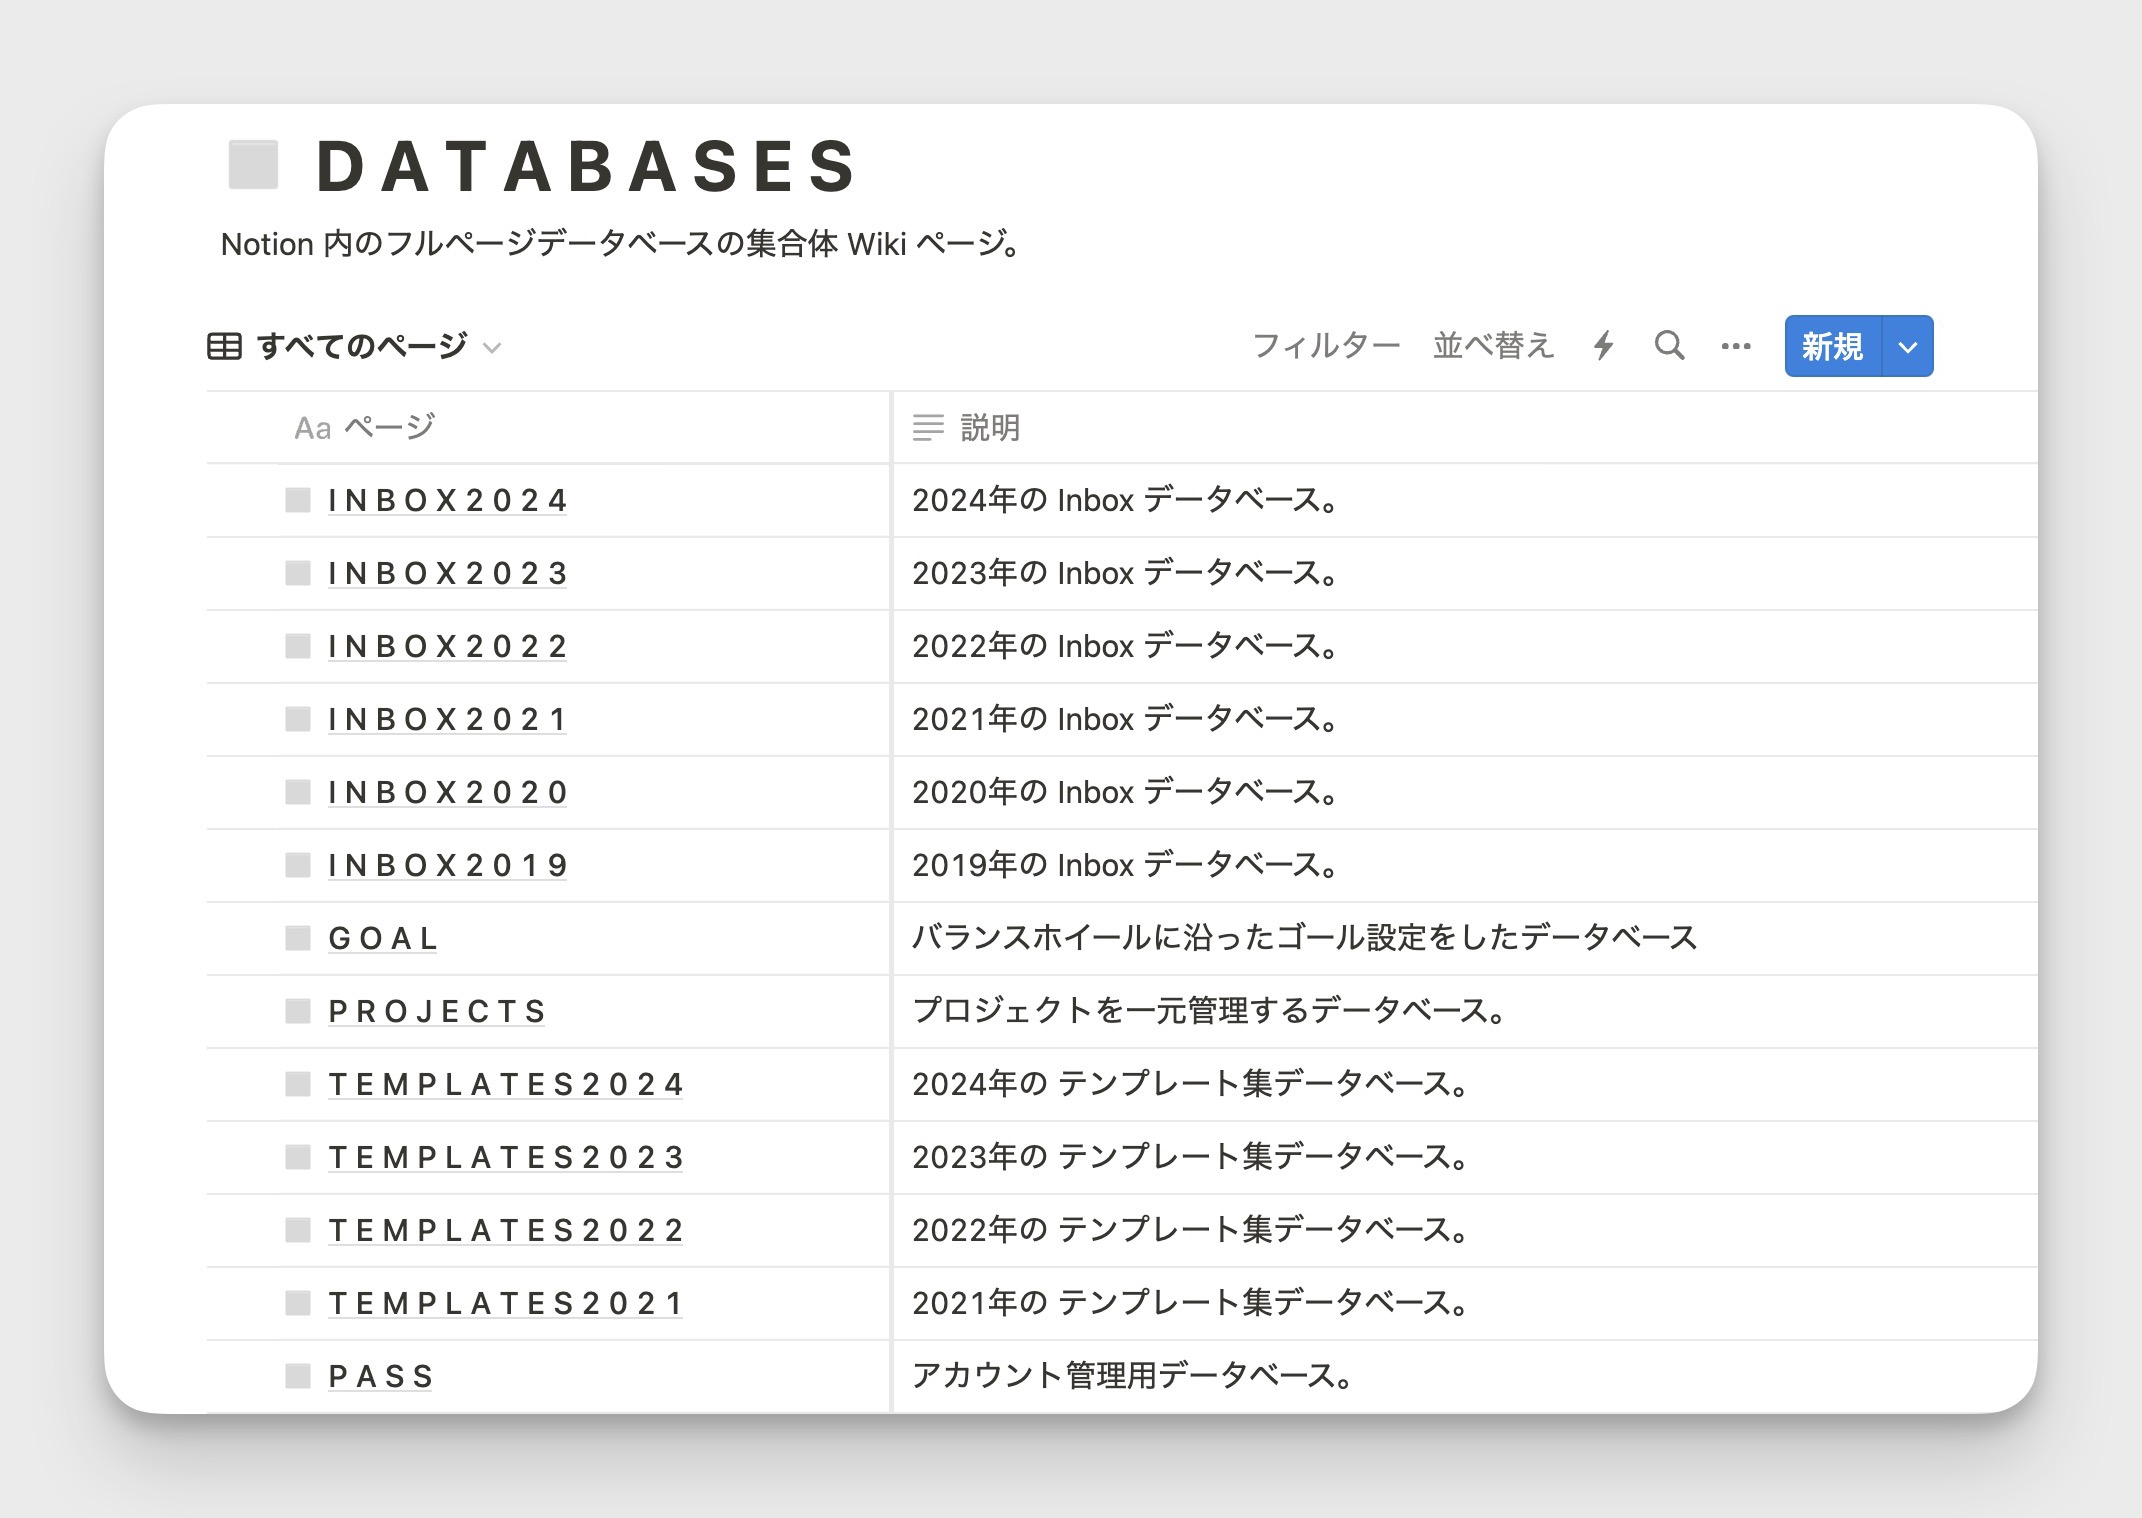Select cell '2022年の Inbox データベース。'

(1465, 646)
